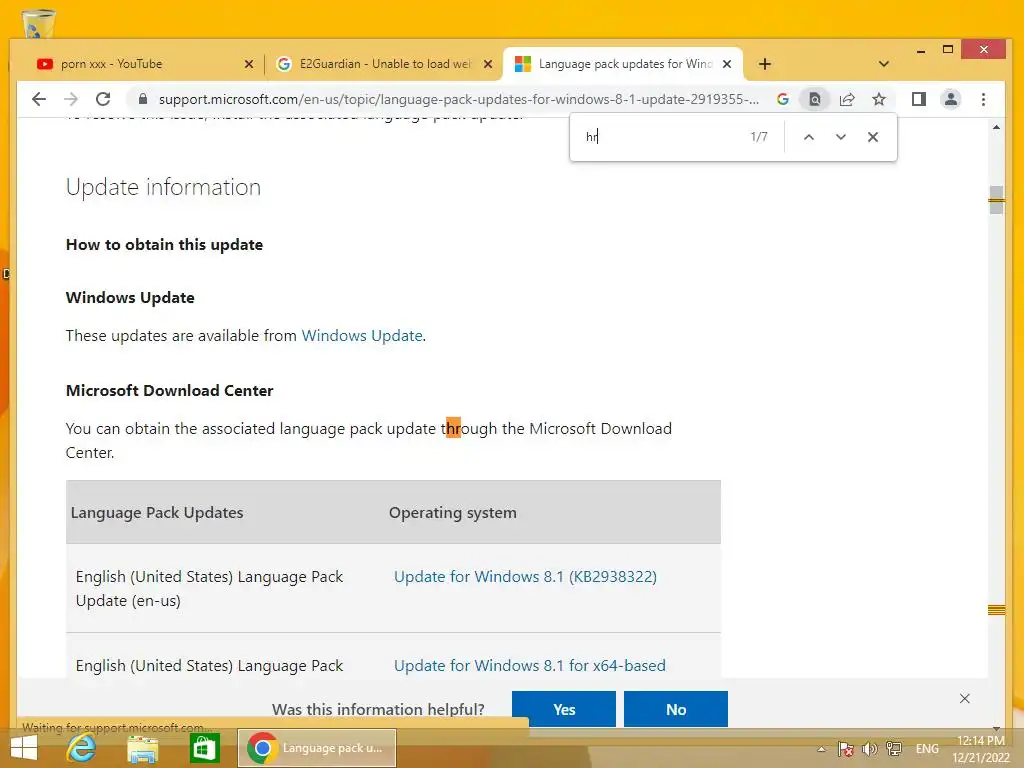This screenshot has width=1024, height=768.
Task: Click the 'Microsoft Download Center' heading
Action: (169, 391)
